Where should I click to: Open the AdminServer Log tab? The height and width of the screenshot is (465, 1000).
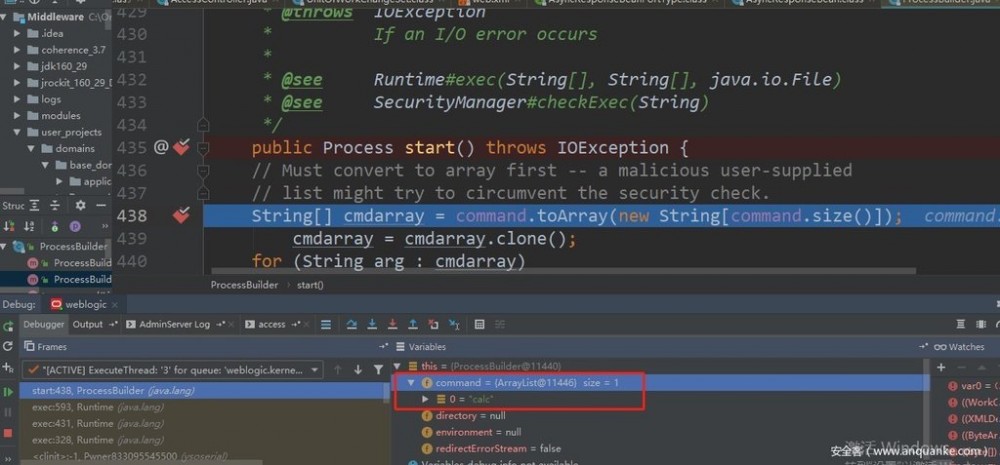(x=175, y=324)
